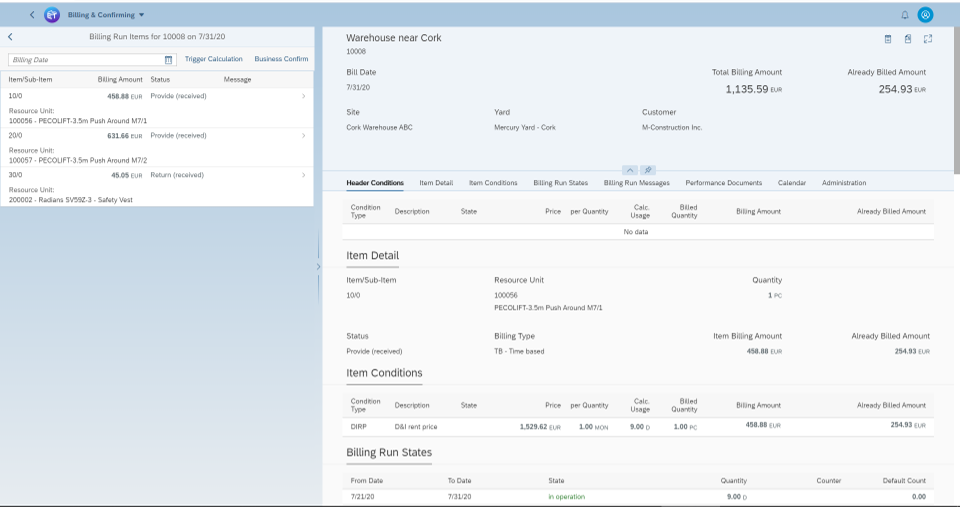Open item 20/0 via its row chevron
The image size is (960, 507).
click(x=303, y=135)
